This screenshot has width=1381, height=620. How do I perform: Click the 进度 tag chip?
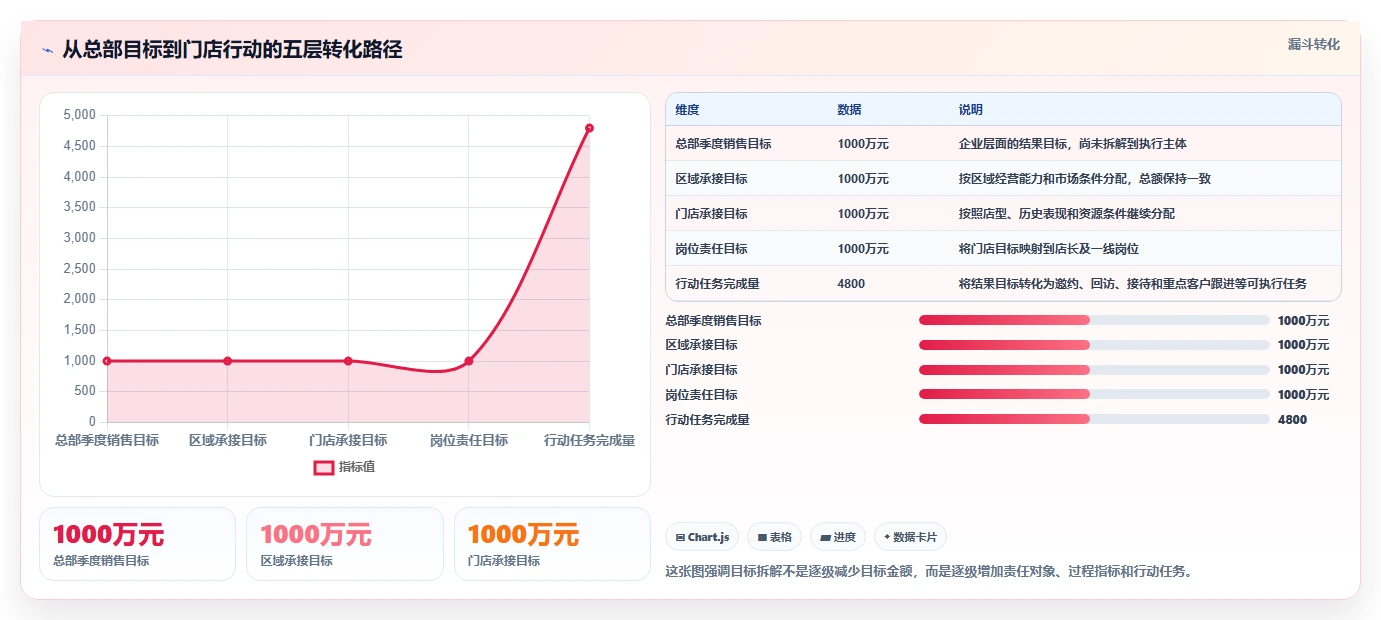[x=838, y=537]
